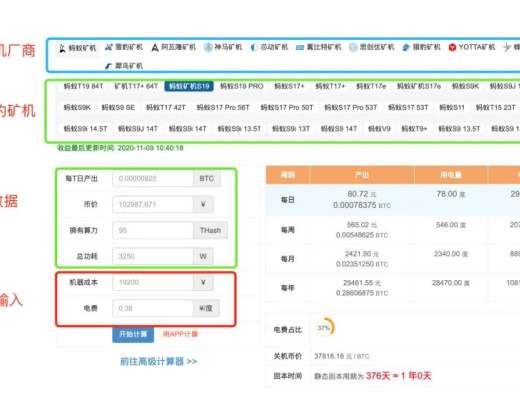Screen dimensions: 520x400
Task: Pick the 蚂蚁S9J 14T model
Action: (138, 129)
